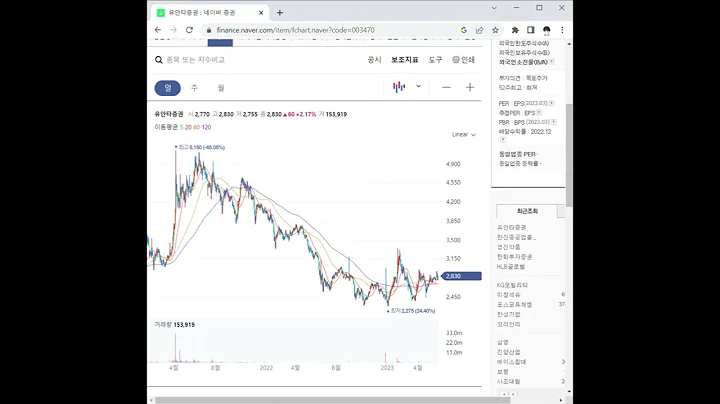The image size is (720, 404).
Task: Open the Linear scale dropdown
Action: [x=463, y=135]
